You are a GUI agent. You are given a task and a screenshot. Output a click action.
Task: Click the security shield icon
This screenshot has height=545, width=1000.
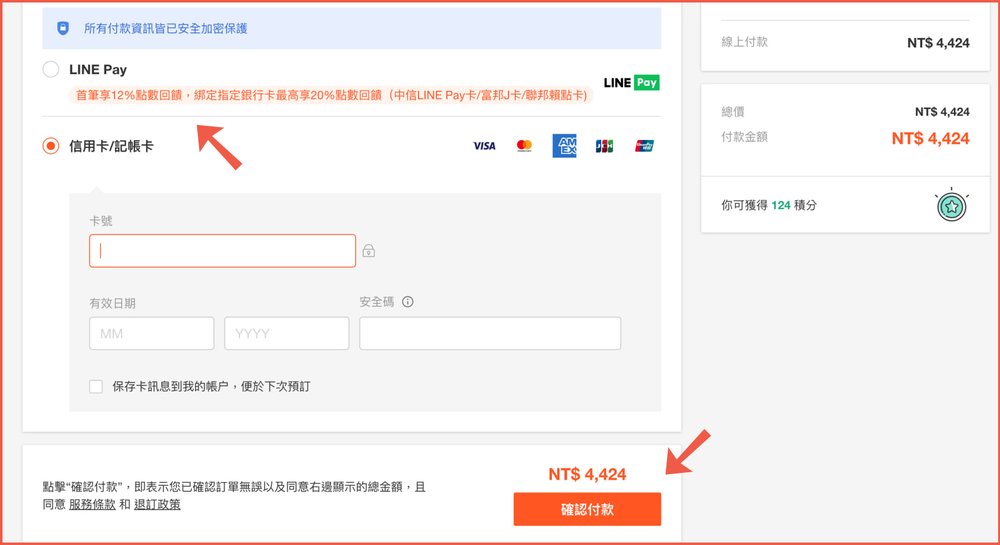[x=62, y=28]
